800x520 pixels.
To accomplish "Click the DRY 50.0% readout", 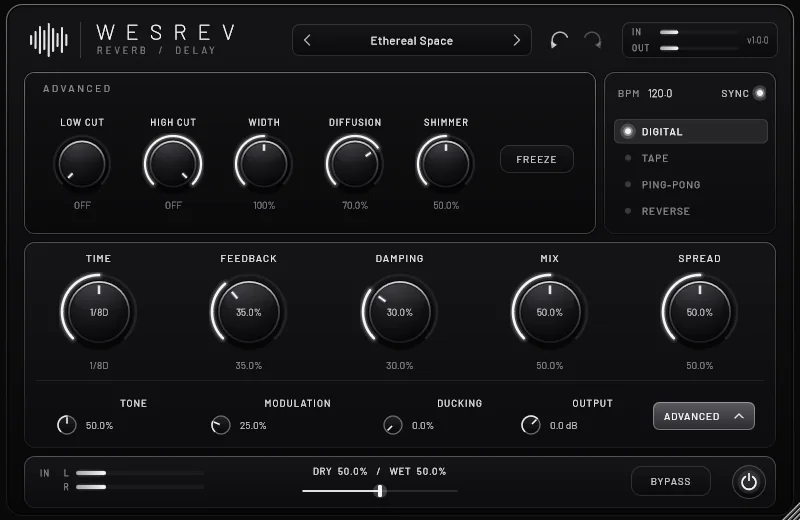I will tap(340, 472).
